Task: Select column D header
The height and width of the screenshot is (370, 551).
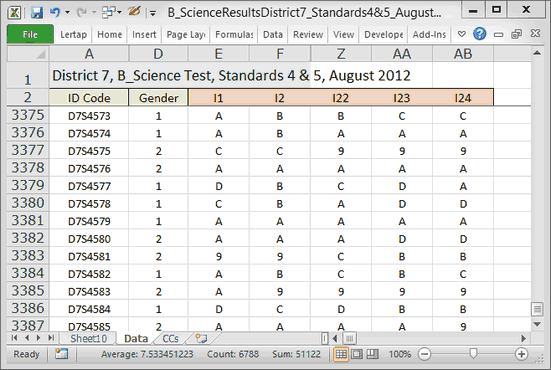Action: [158, 54]
